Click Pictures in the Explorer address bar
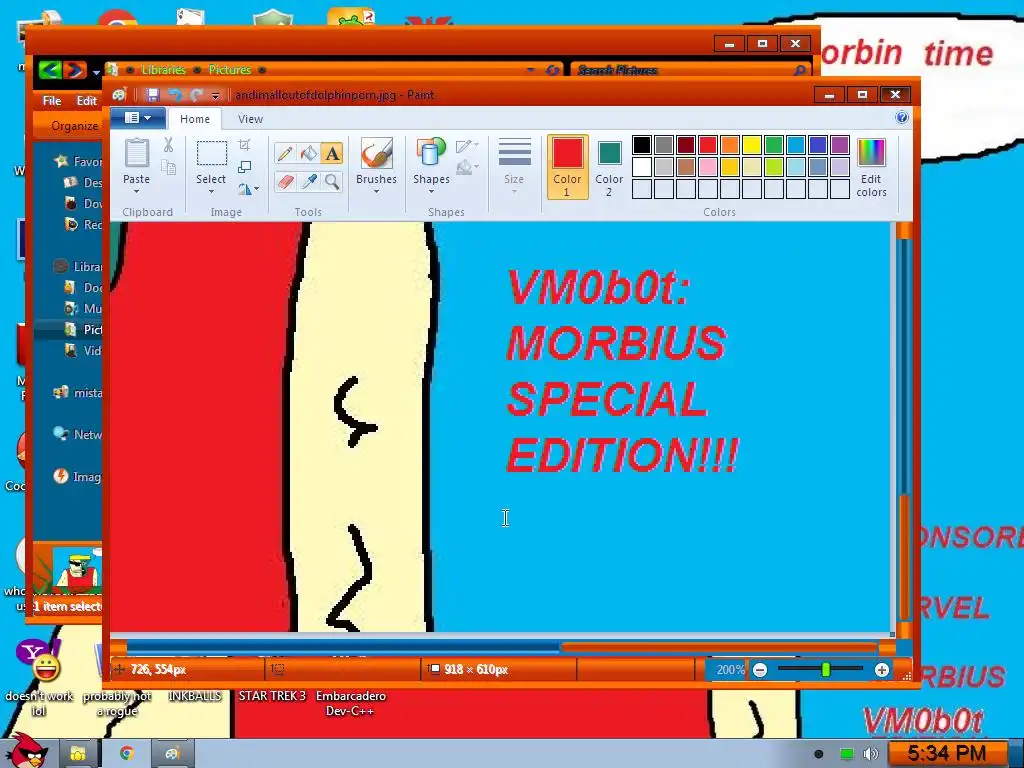The height and width of the screenshot is (768, 1024). [230, 70]
